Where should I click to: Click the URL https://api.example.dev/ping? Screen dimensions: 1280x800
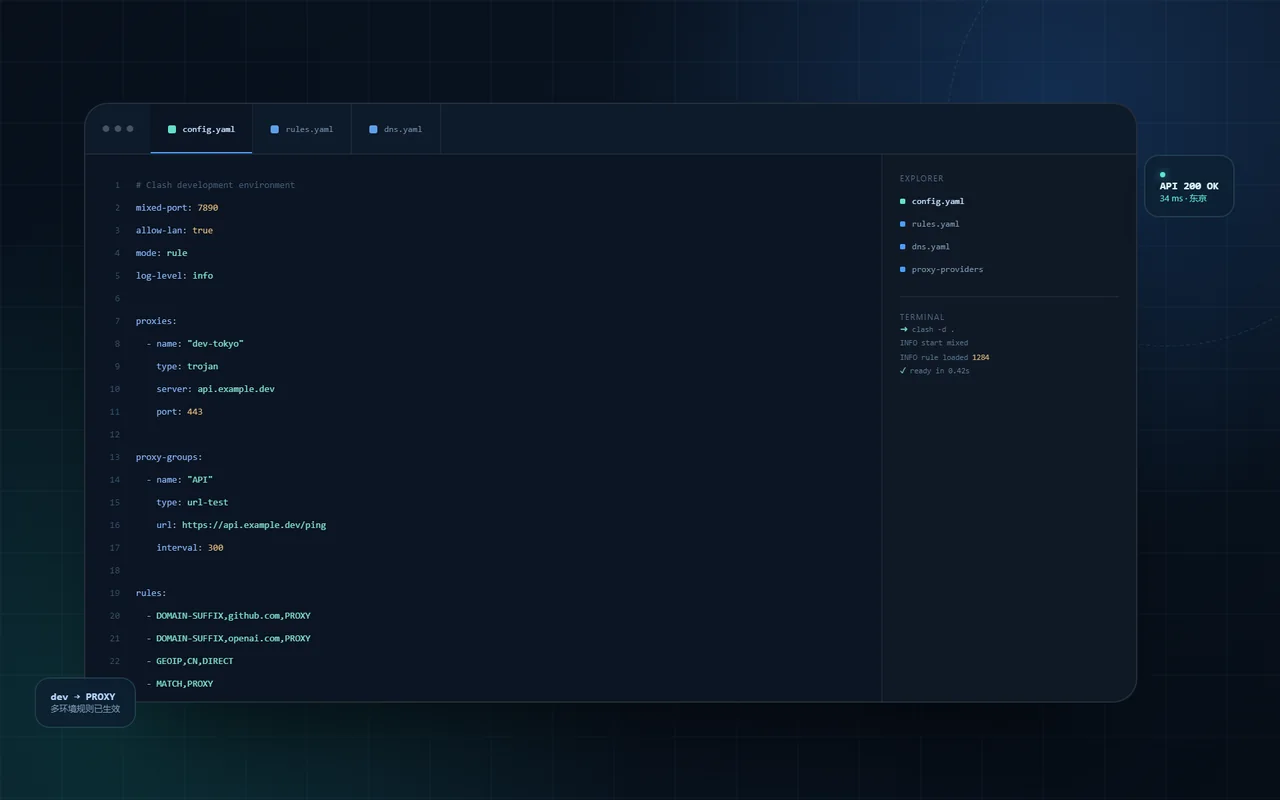(254, 525)
